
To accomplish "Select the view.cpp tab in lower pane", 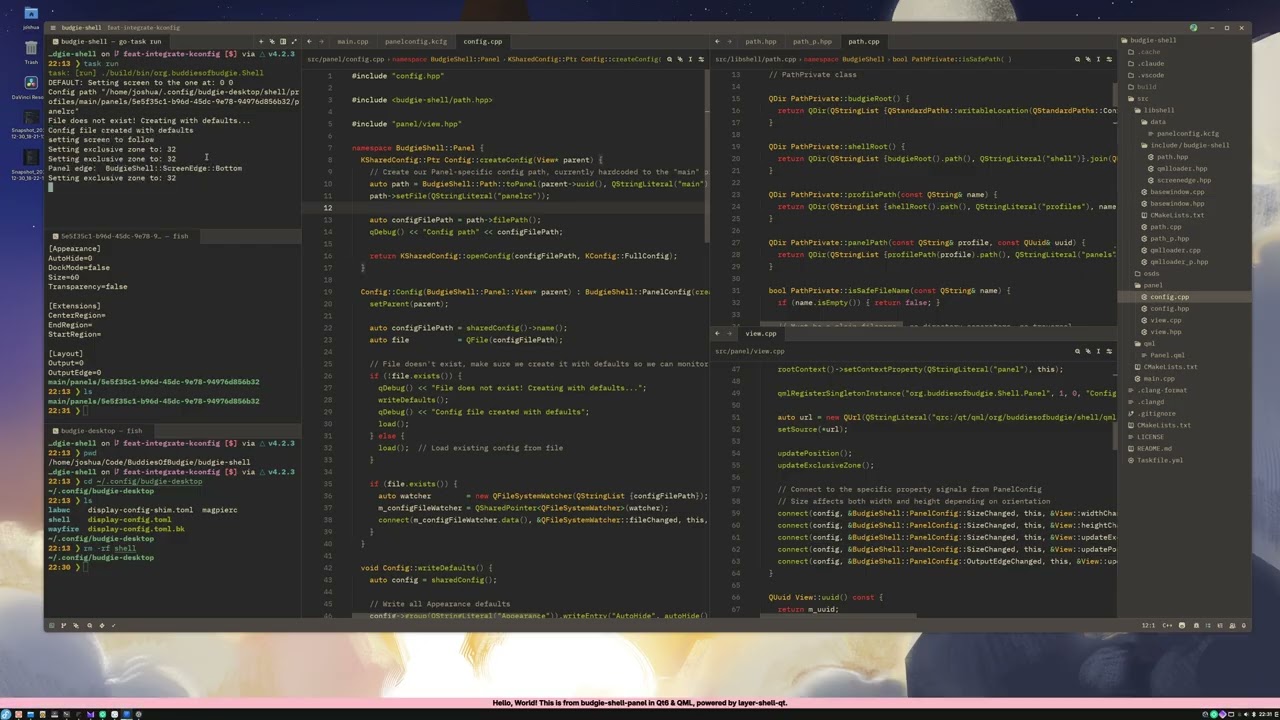I will (760, 333).
